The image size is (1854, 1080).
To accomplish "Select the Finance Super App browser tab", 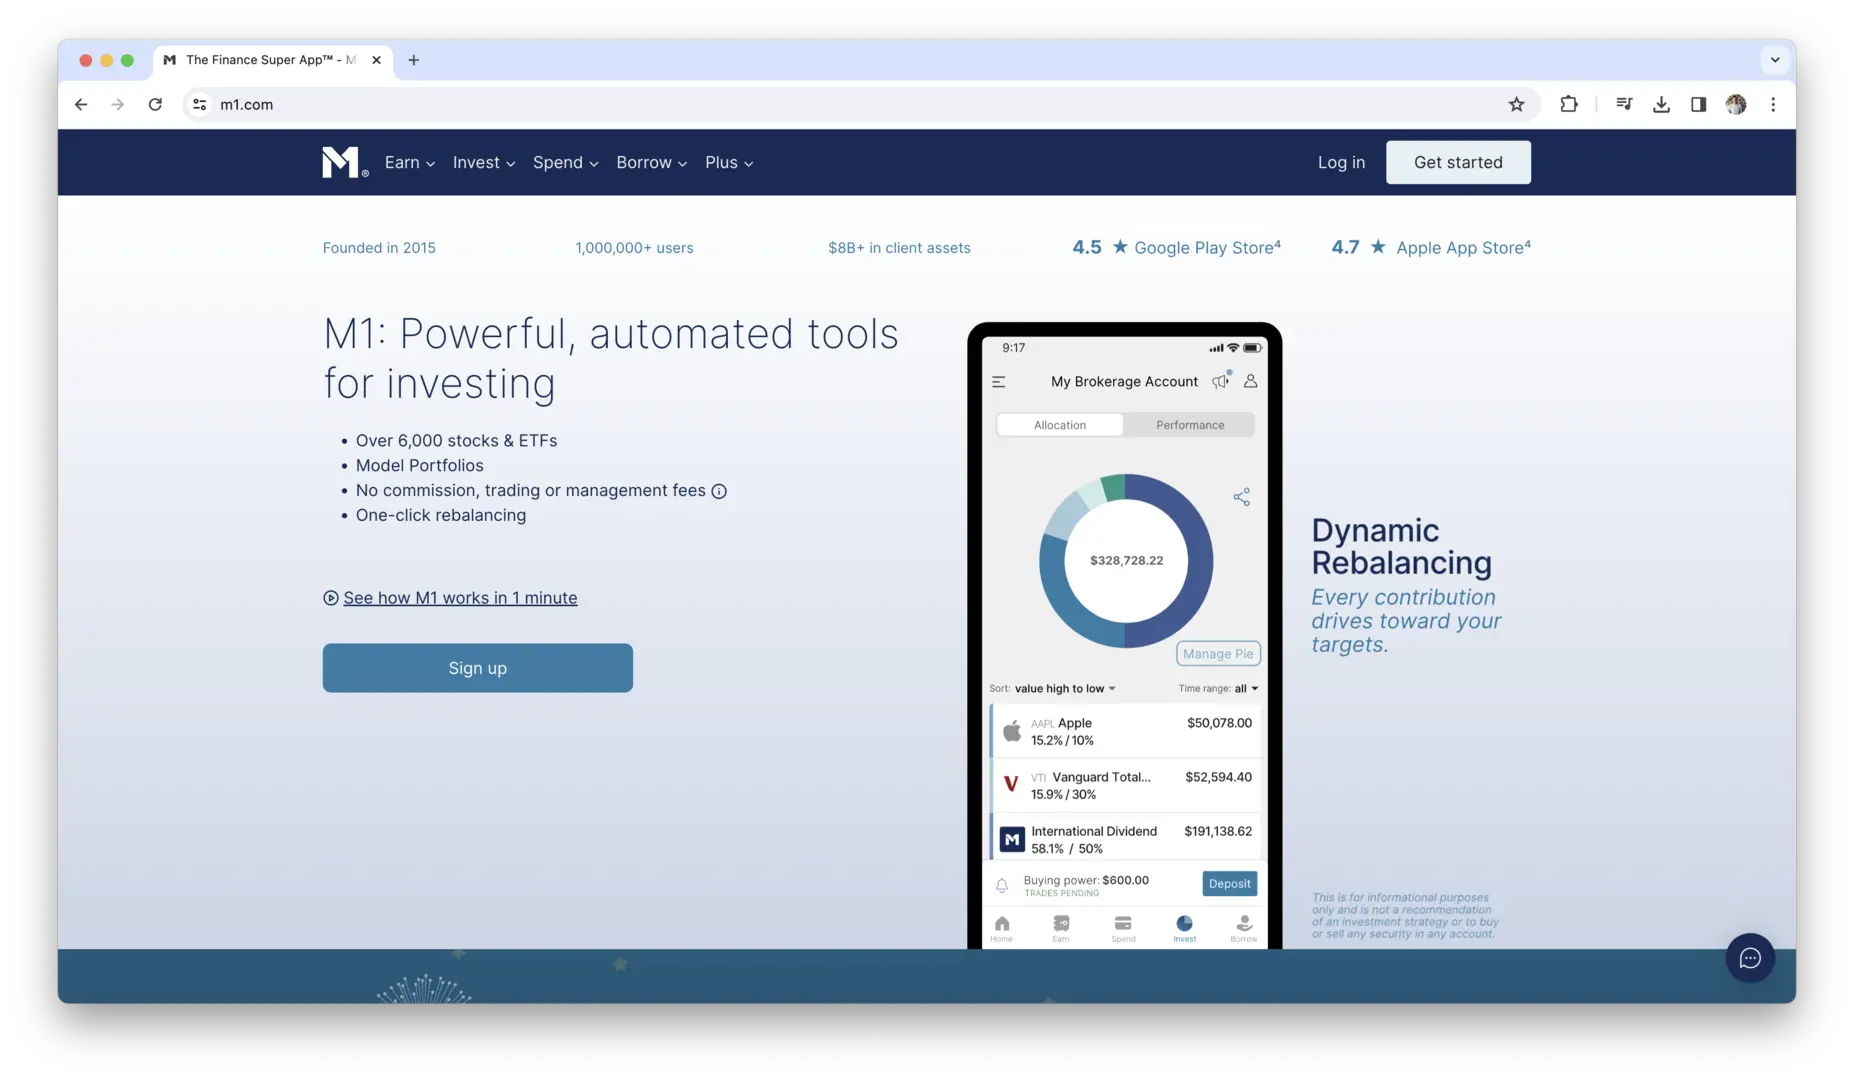I will click(x=271, y=60).
